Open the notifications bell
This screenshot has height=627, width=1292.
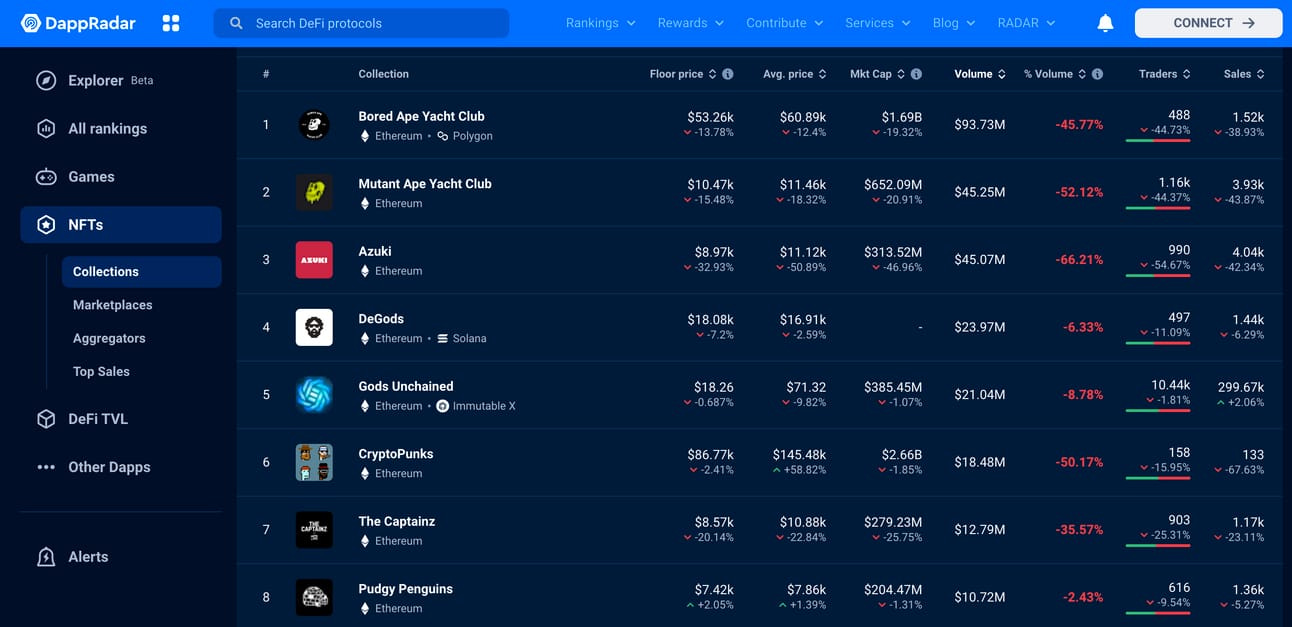(x=1105, y=23)
